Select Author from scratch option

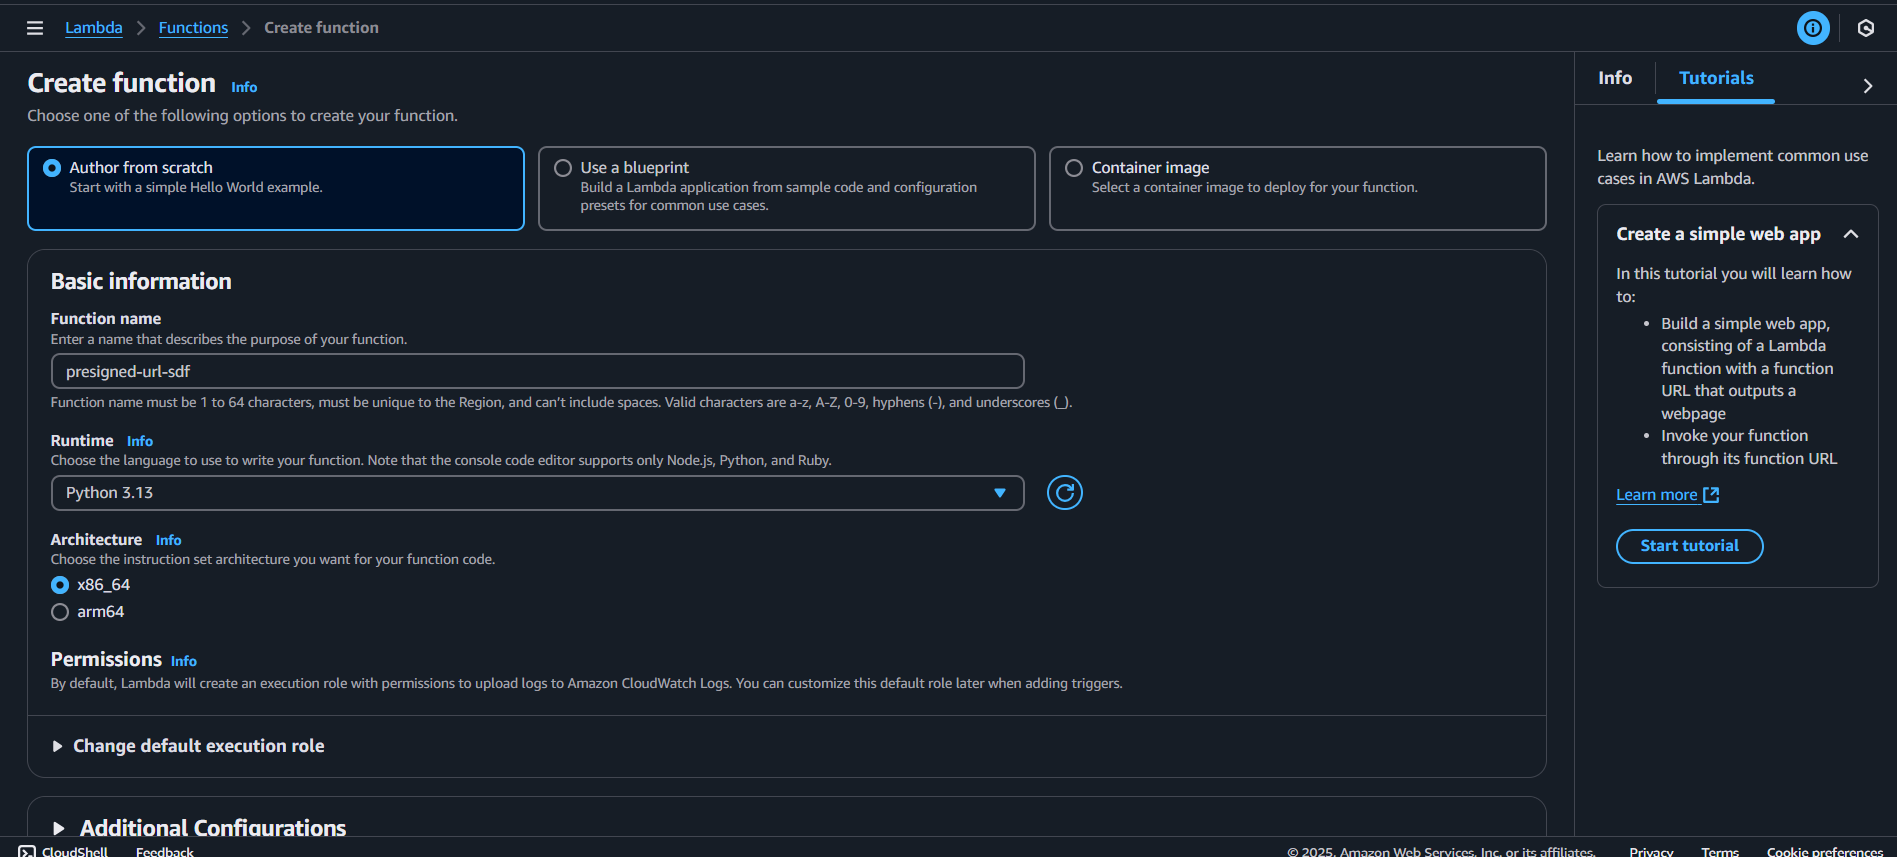point(276,188)
